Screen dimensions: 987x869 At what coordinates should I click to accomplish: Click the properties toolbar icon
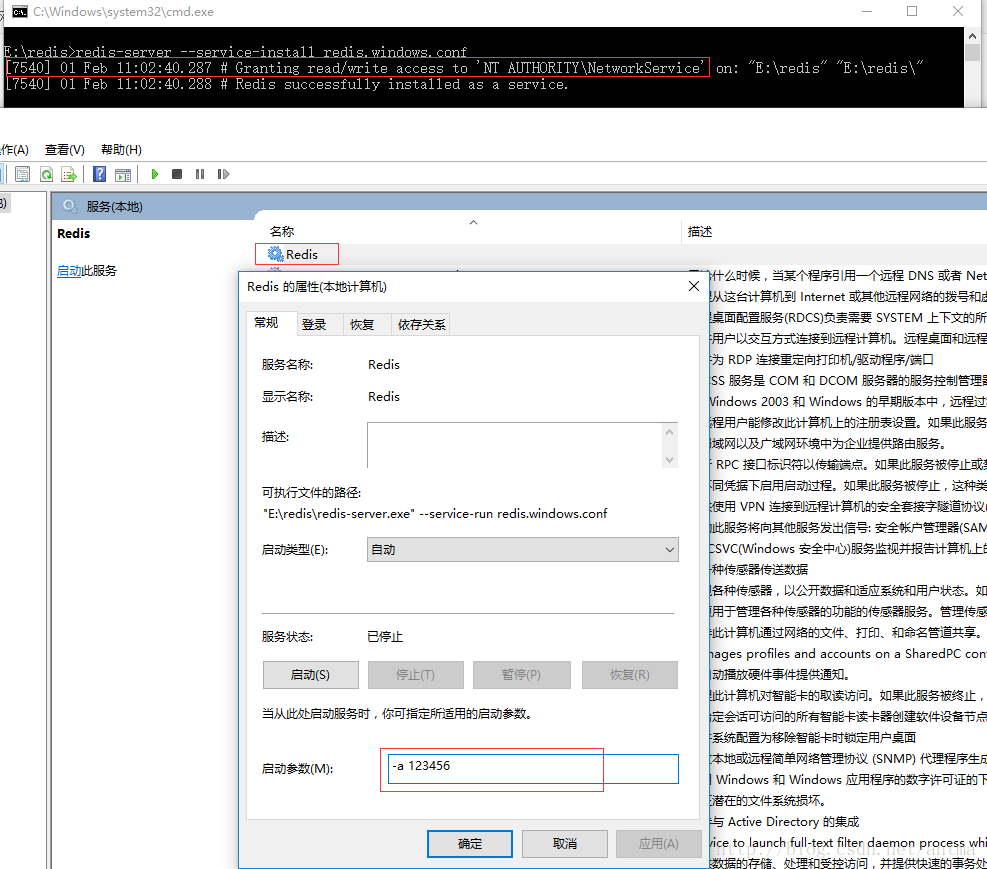point(22,174)
